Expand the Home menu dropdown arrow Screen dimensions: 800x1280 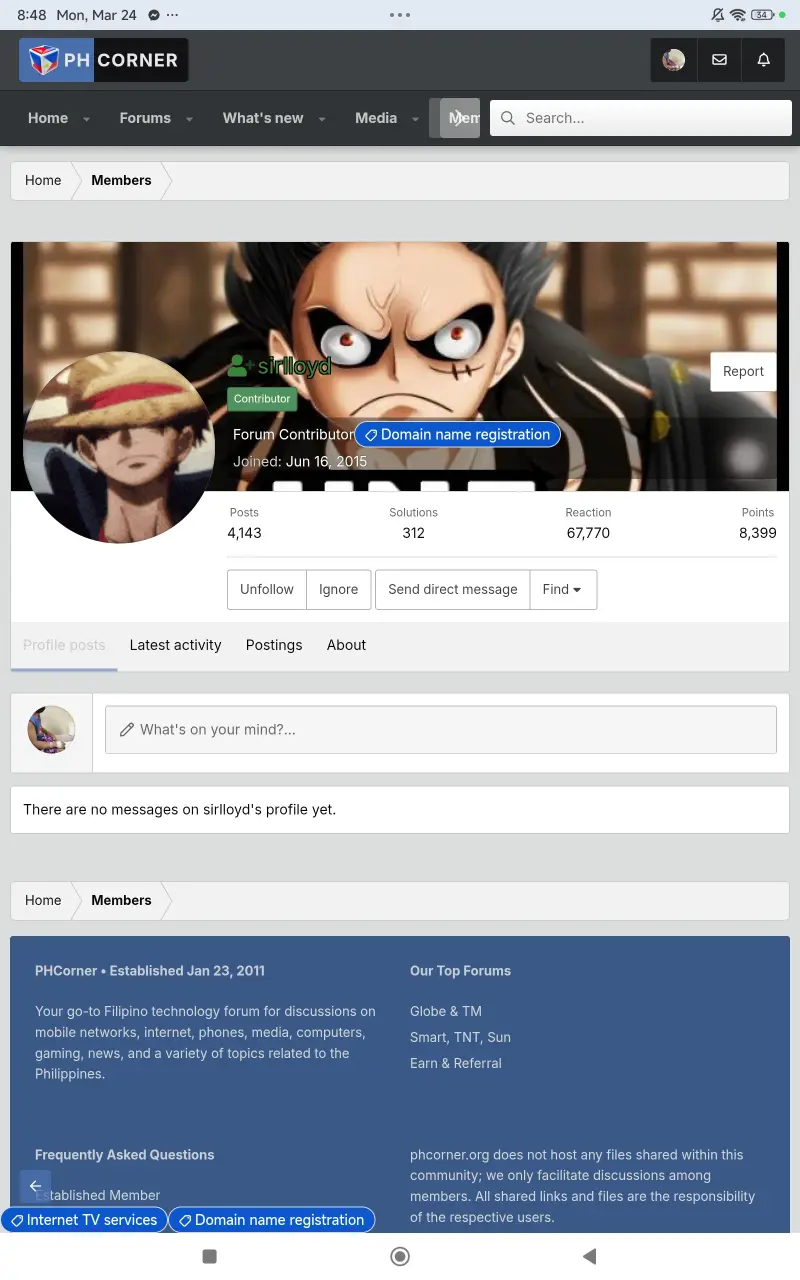(86, 119)
